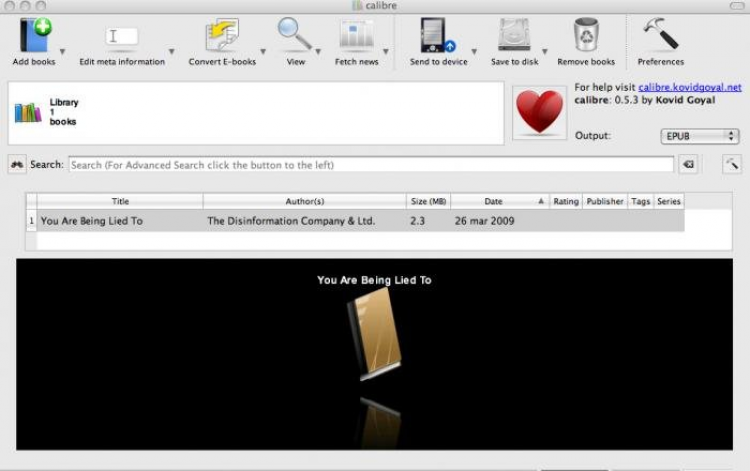
Task: Click the 2.3 size cell
Action: [428, 221]
